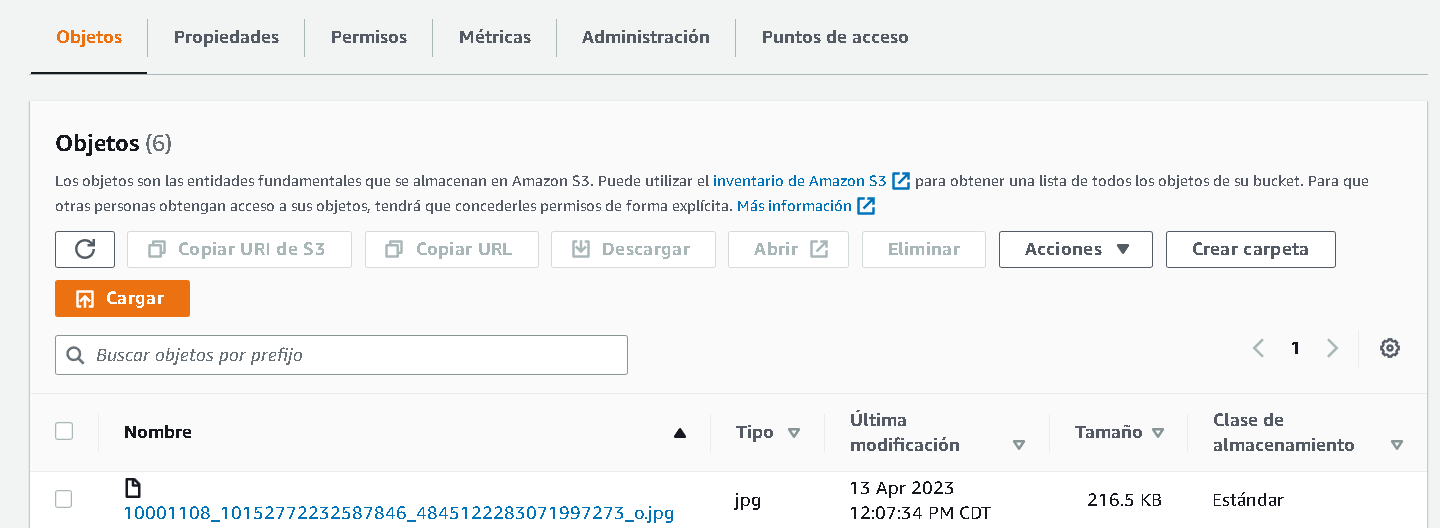Click the Cargar upload button
Image resolution: width=1440 pixels, height=528 pixels.
[x=122, y=298]
